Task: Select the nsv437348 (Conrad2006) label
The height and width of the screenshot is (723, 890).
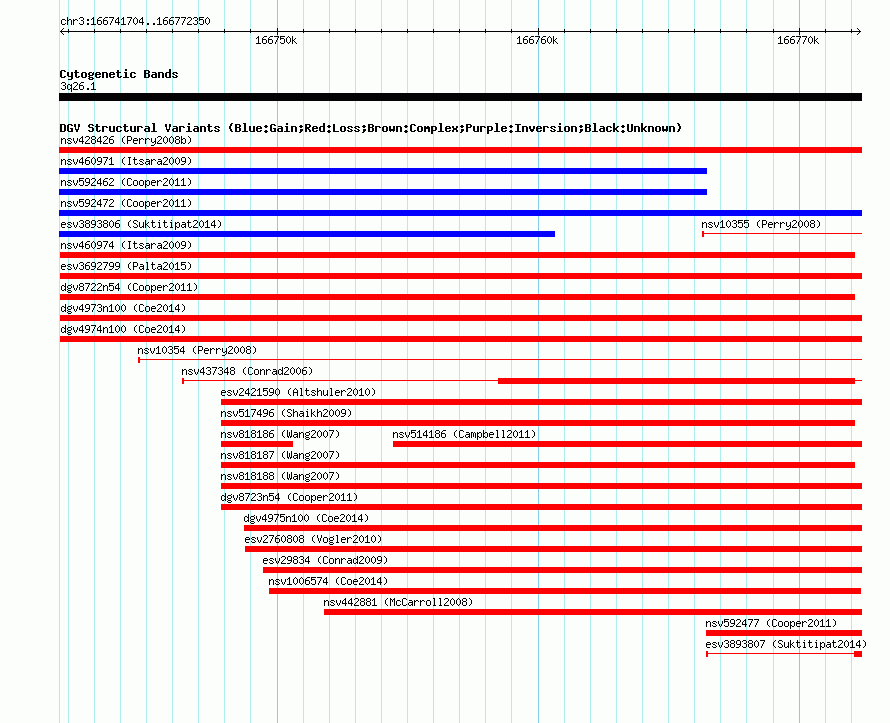Action: coord(247,371)
